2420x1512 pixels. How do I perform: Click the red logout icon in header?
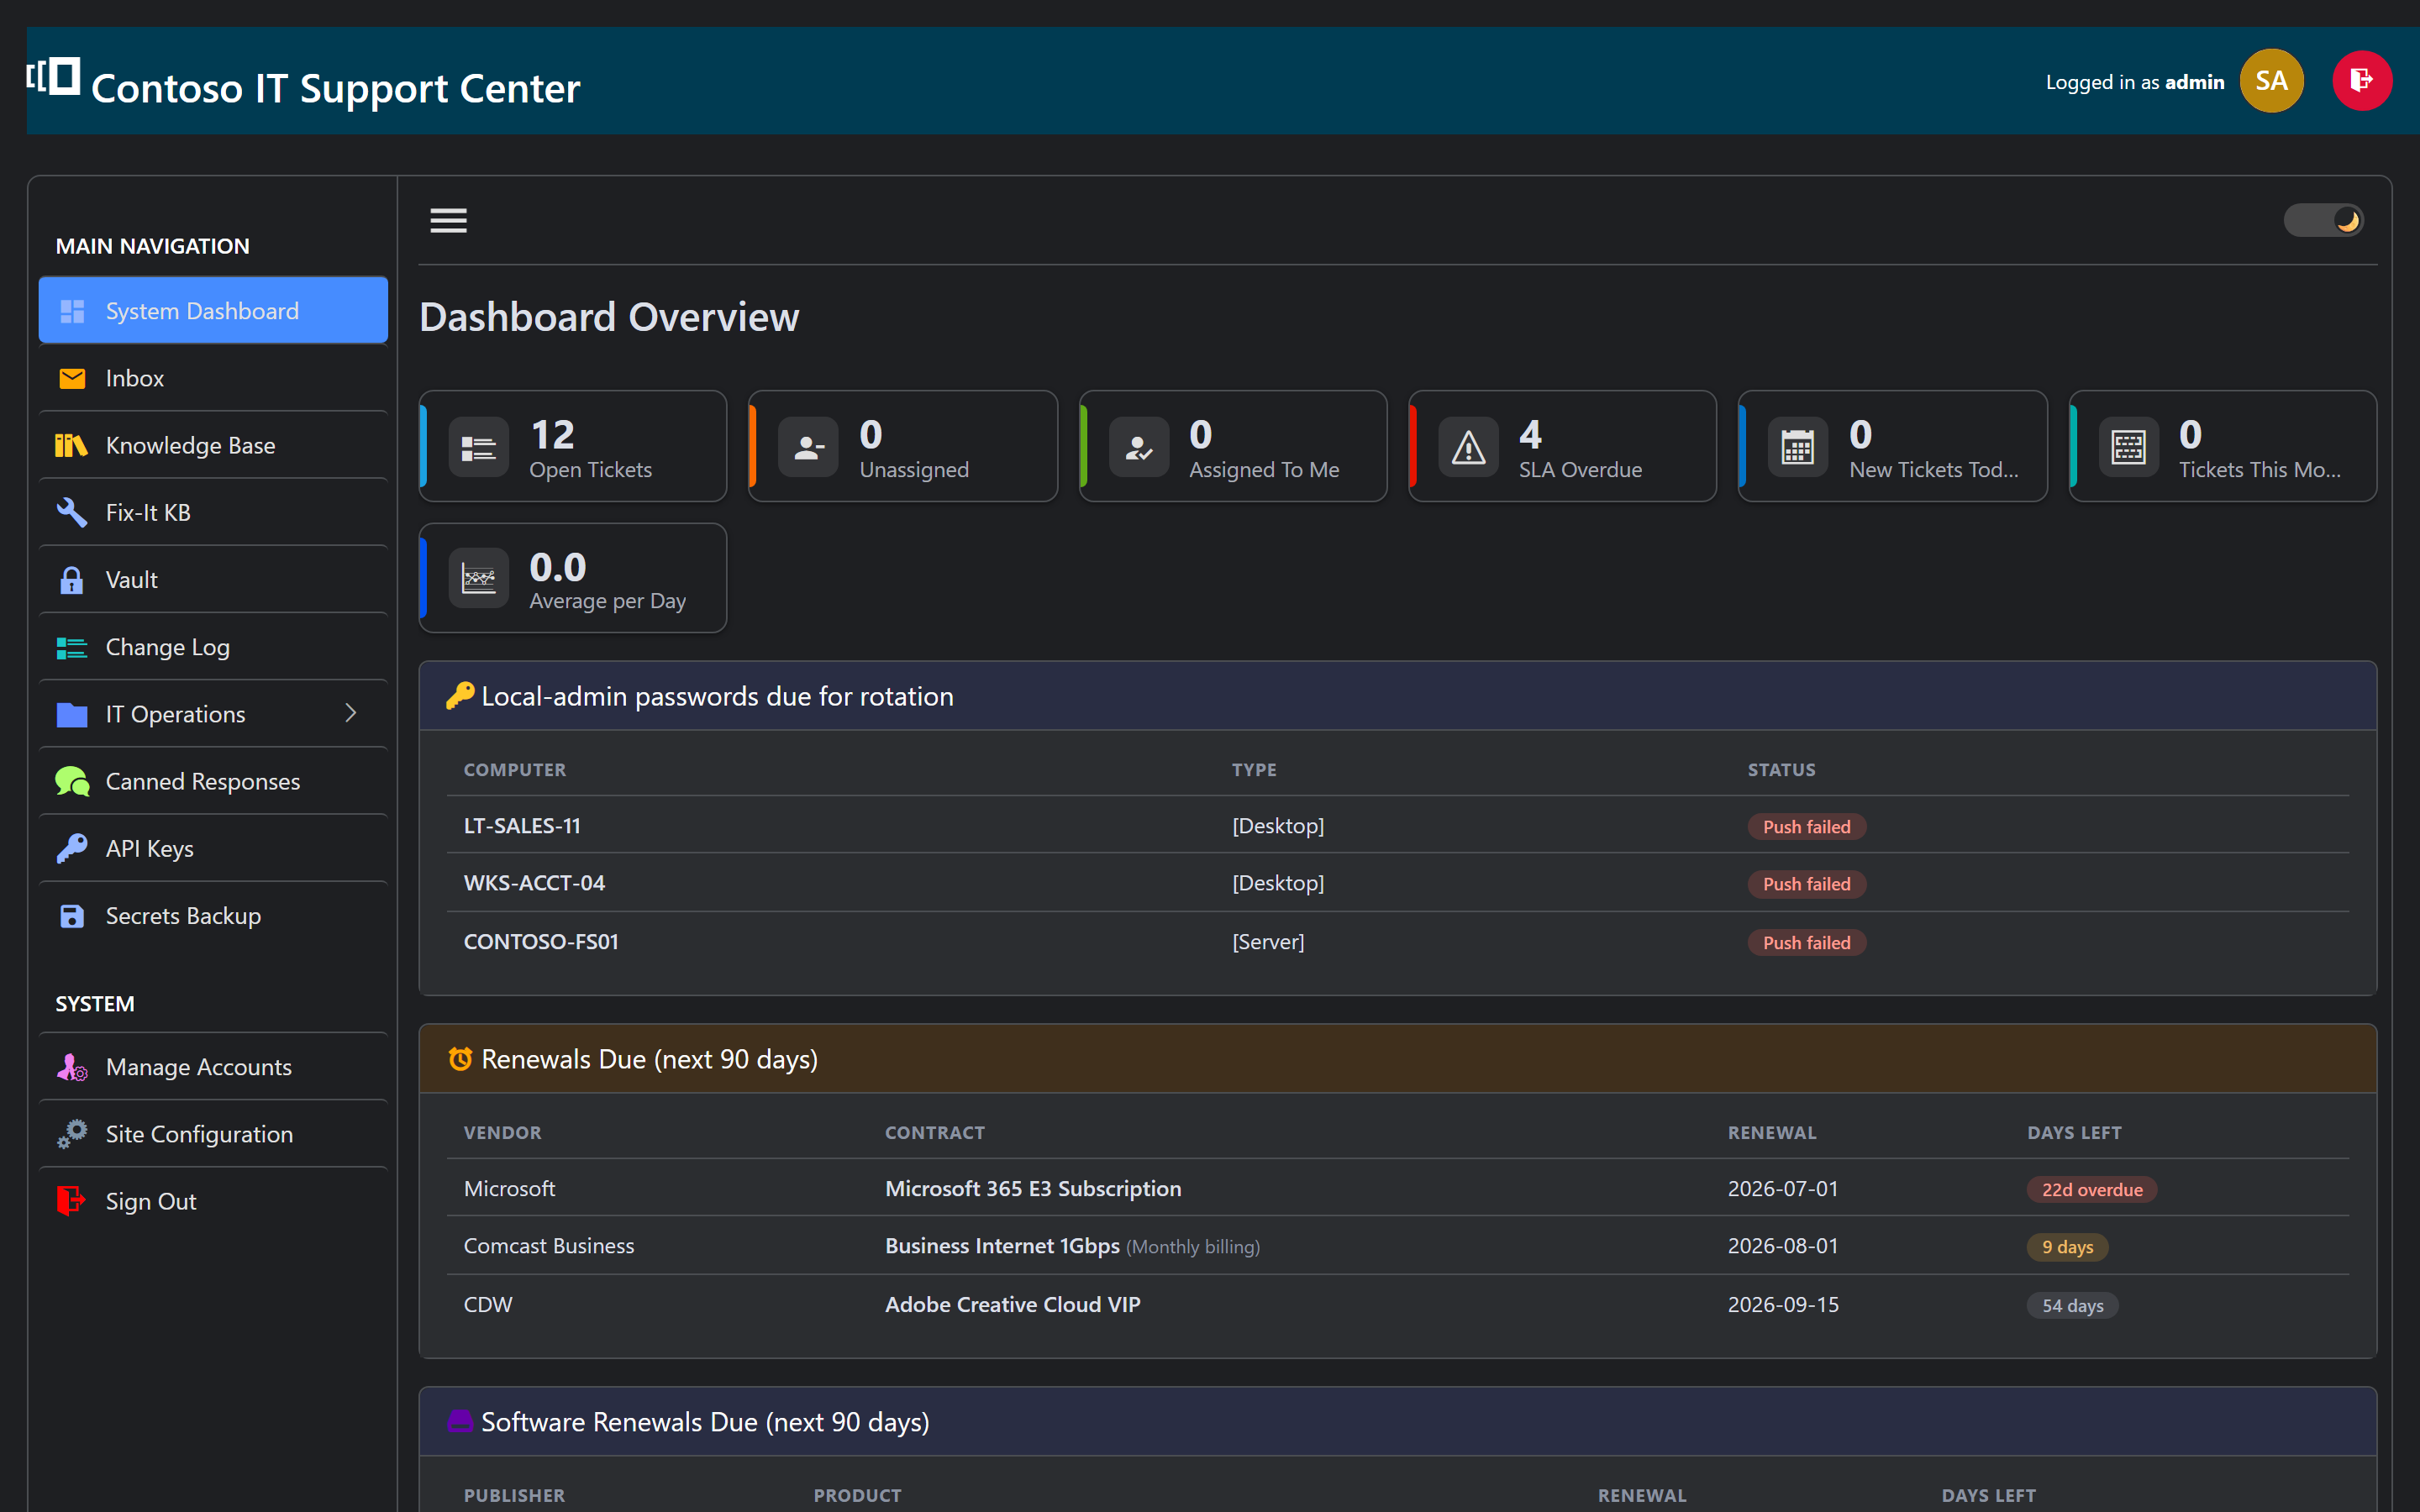click(2362, 81)
